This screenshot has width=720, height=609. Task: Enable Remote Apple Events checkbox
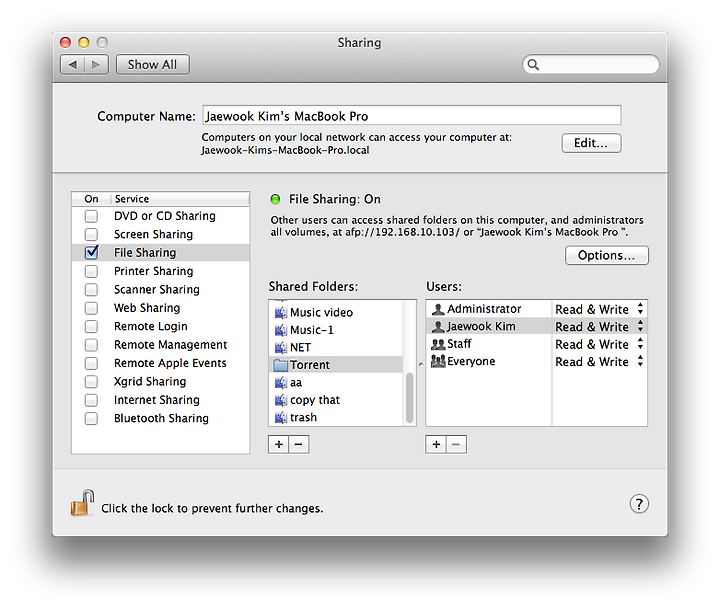[x=91, y=363]
